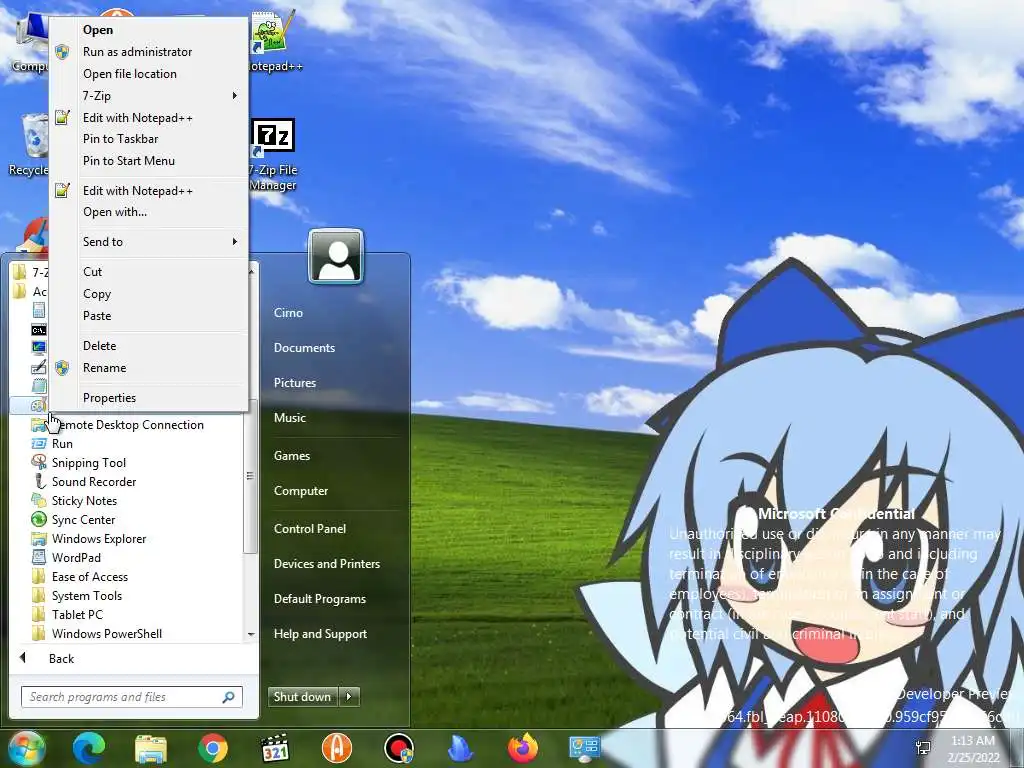Open Help and Support link
1024x768 pixels.
(x=321, y=633)
